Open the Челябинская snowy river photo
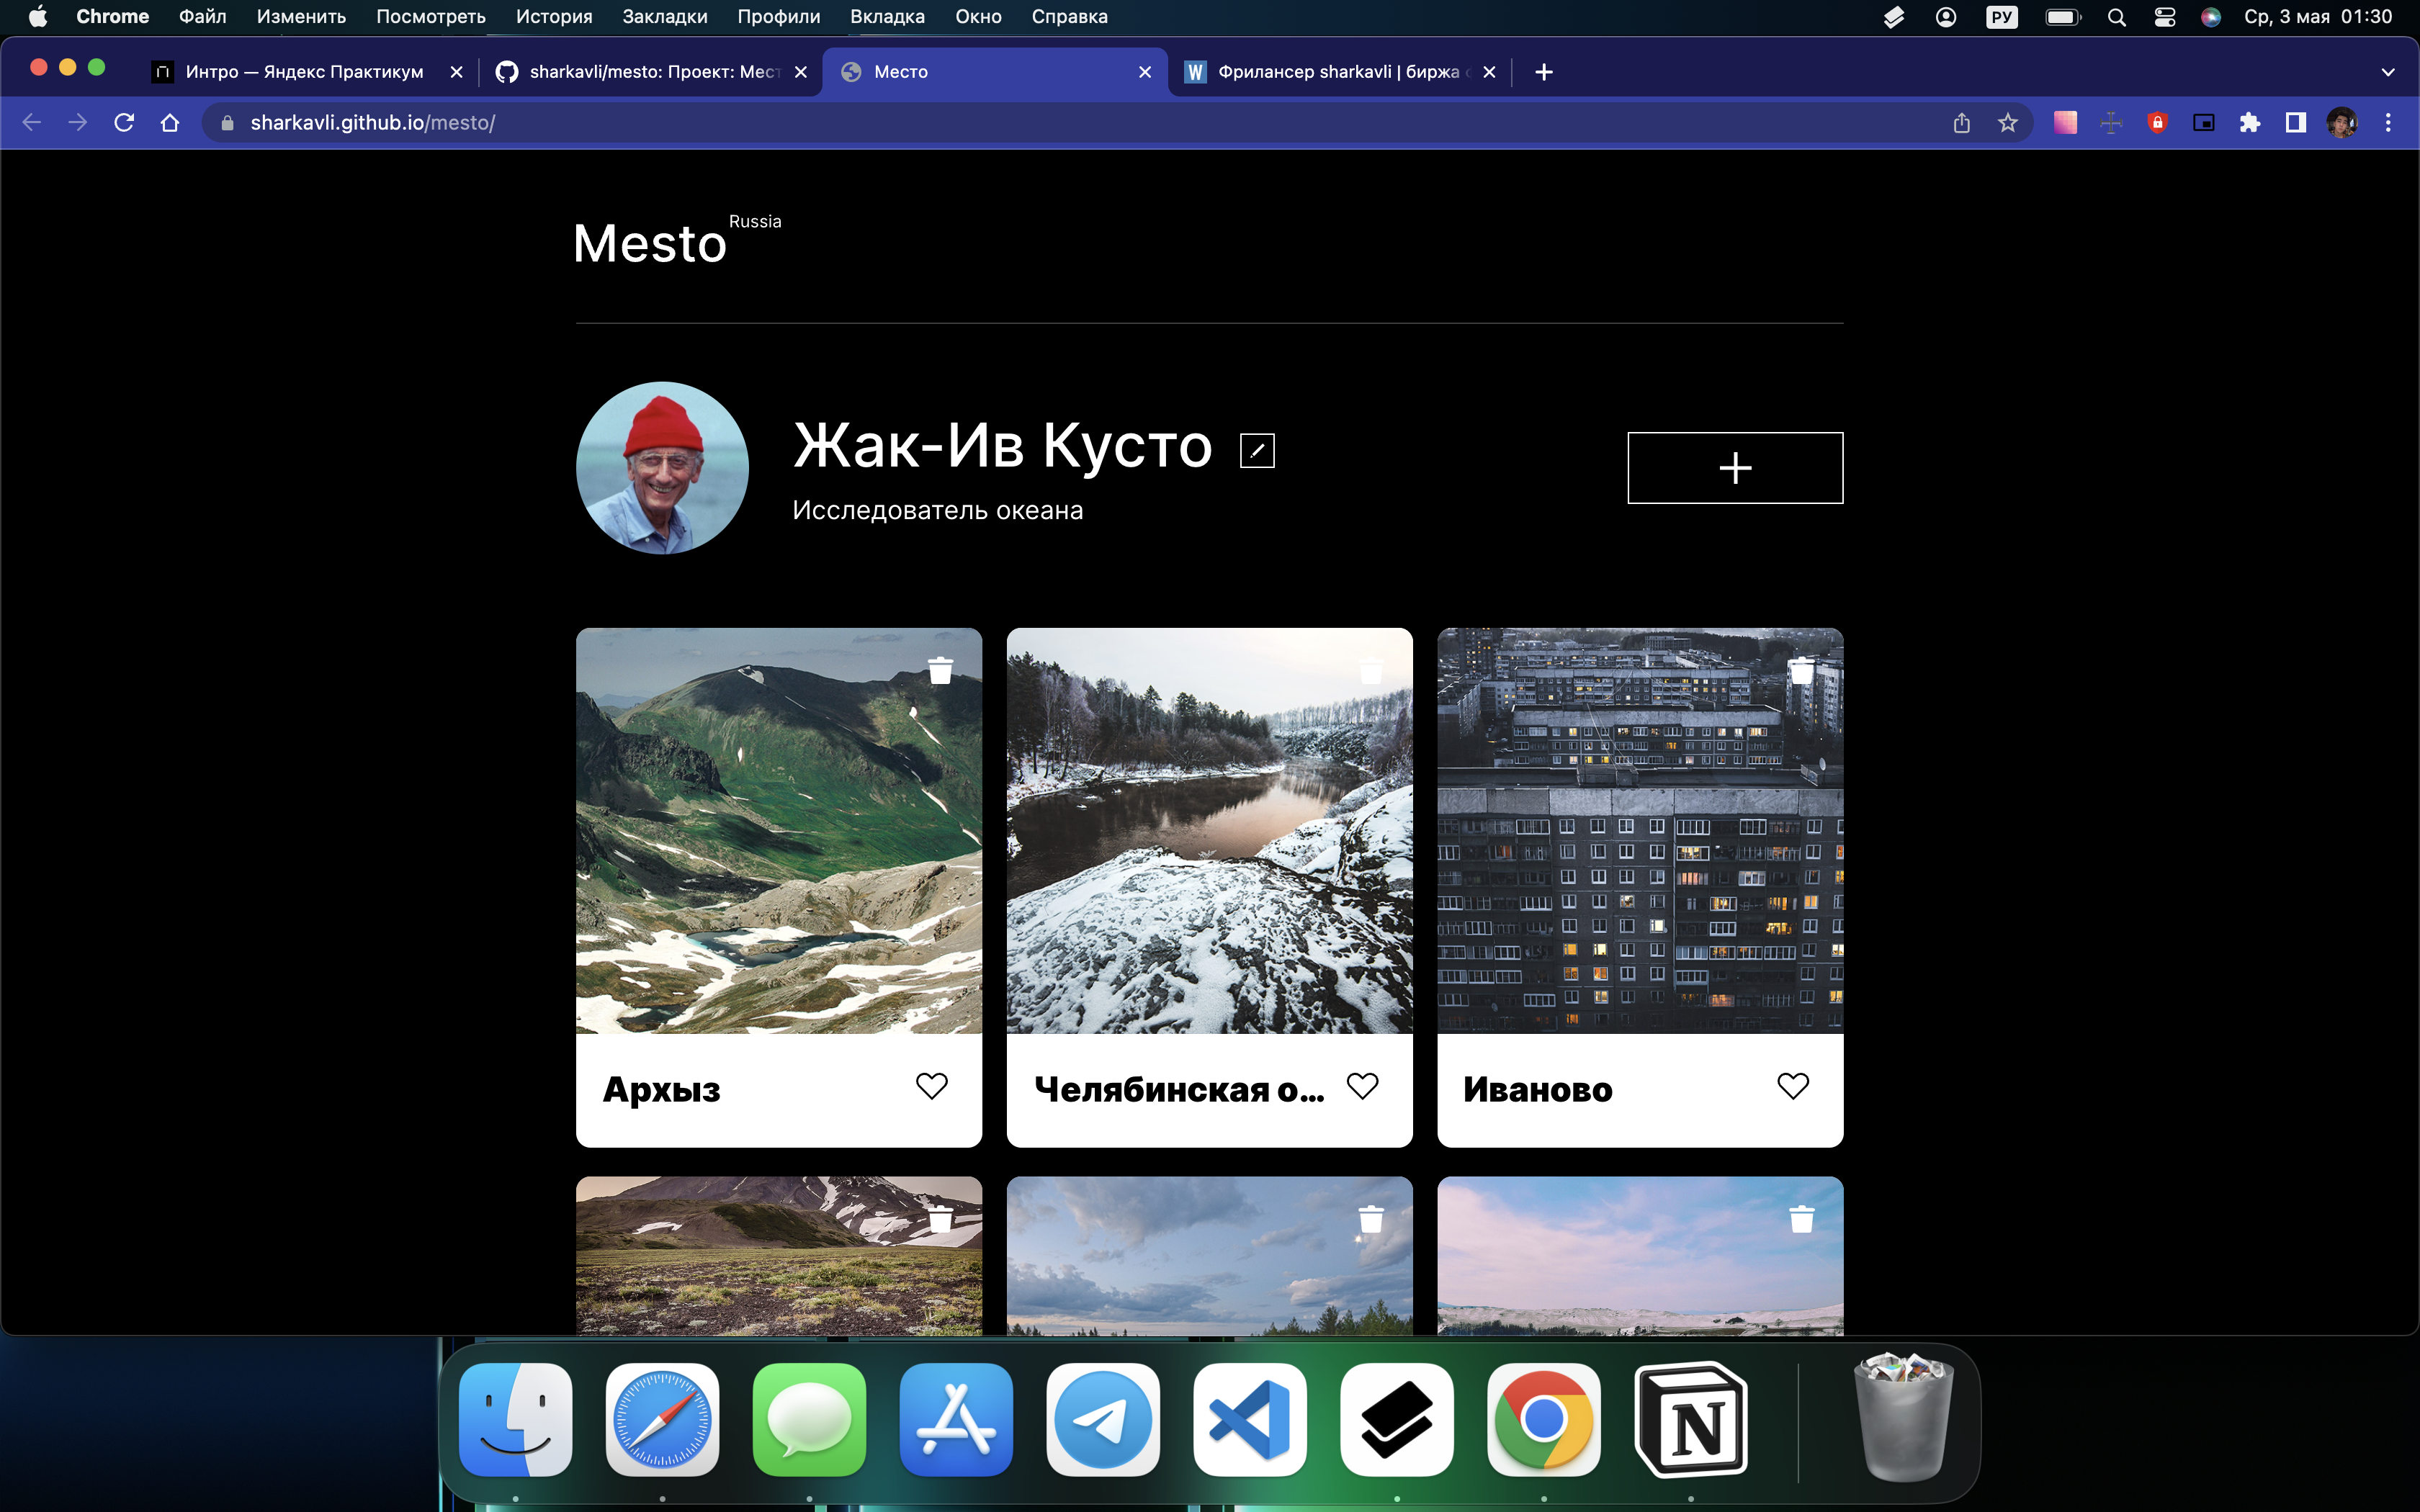 (x=1210, y=831)
